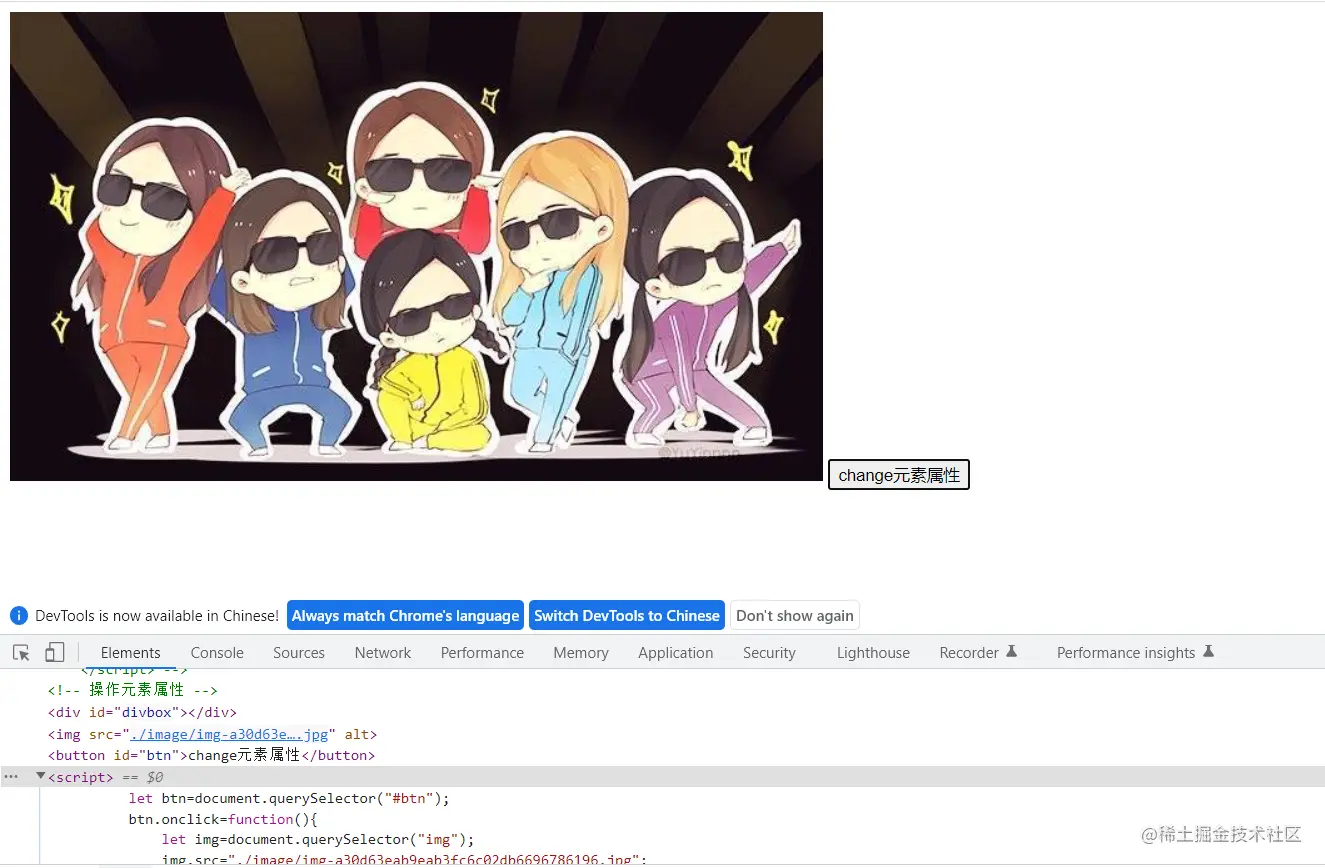Follow the ./image/img-a30d63e….jpg src link
1325x868 pixels.
tap(229, 734)
